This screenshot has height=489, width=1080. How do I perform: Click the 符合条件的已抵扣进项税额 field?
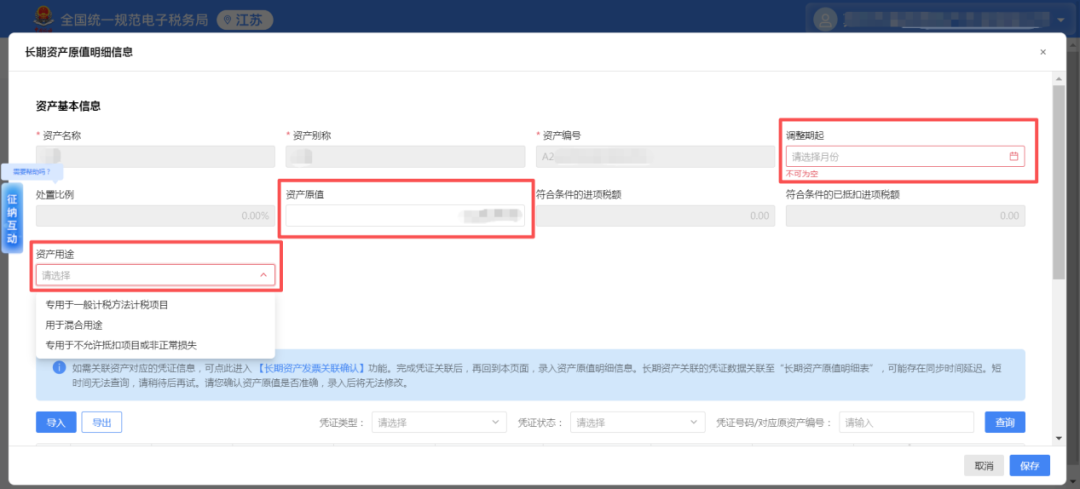(x=905, y=216)
